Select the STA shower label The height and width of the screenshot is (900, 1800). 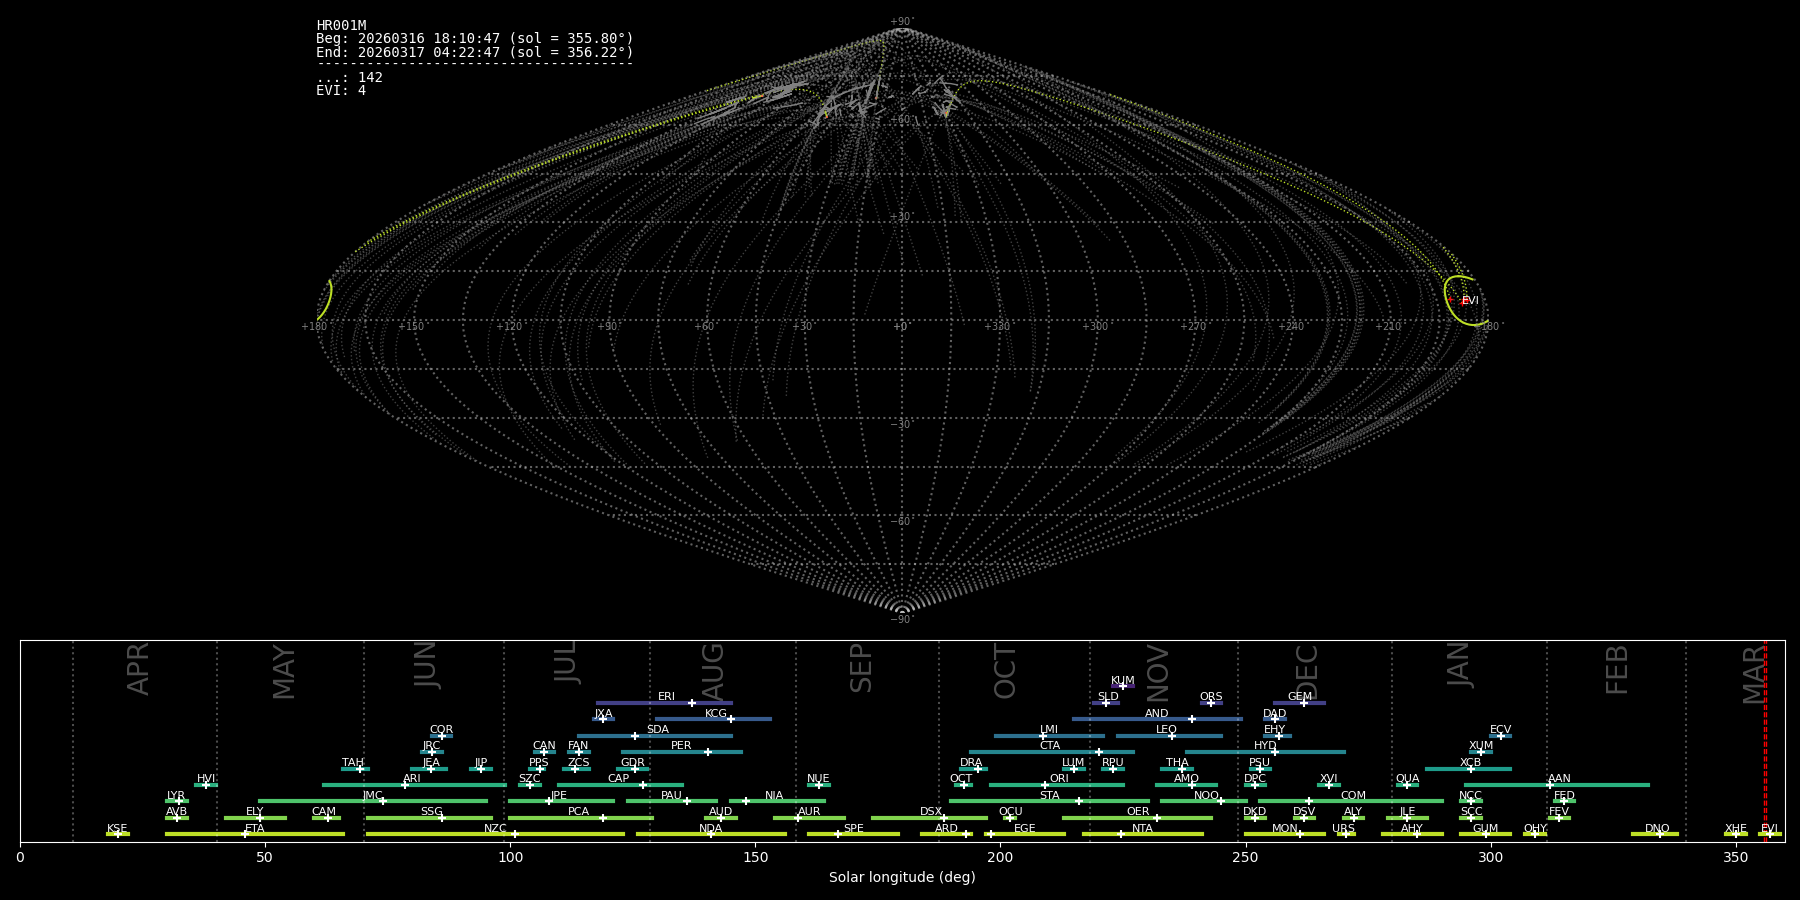1049,796
